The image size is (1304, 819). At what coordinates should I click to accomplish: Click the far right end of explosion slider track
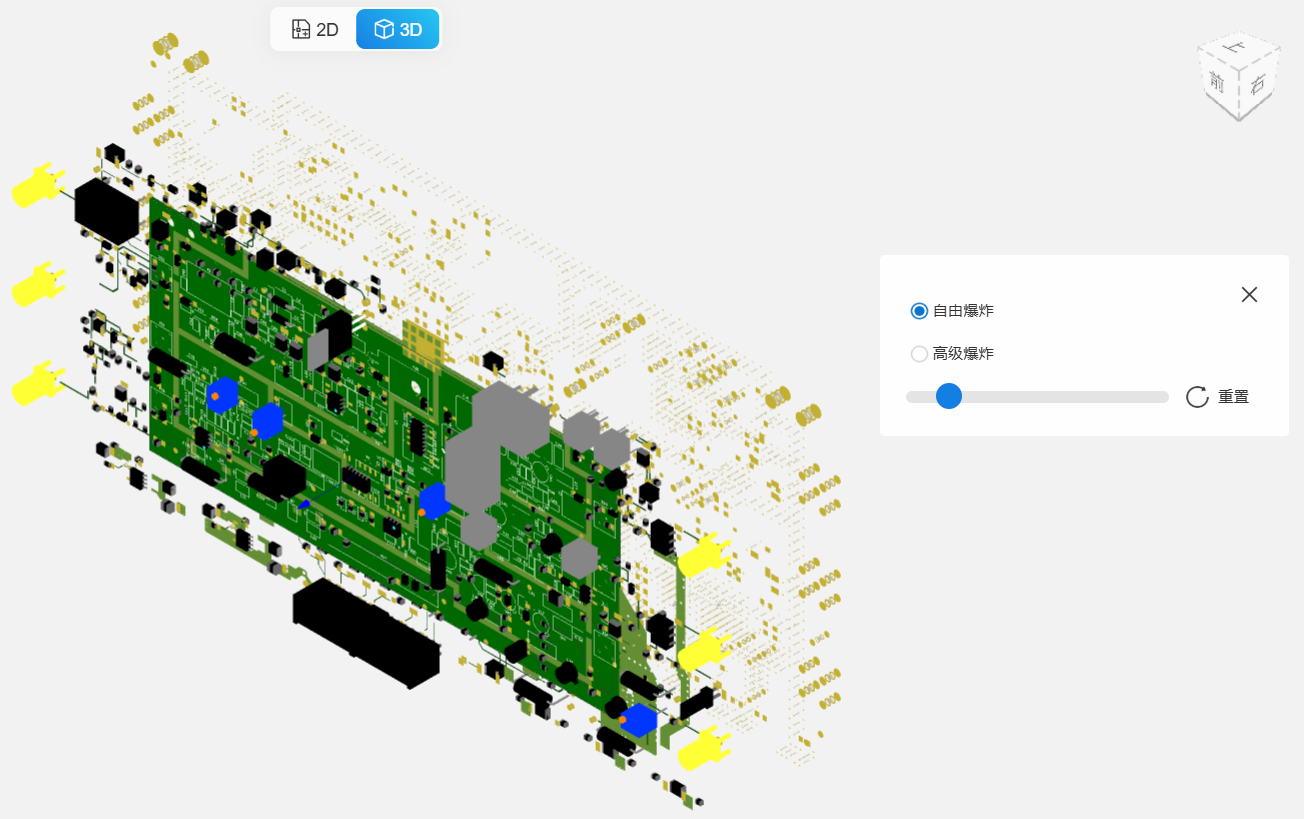(1165, 397)
